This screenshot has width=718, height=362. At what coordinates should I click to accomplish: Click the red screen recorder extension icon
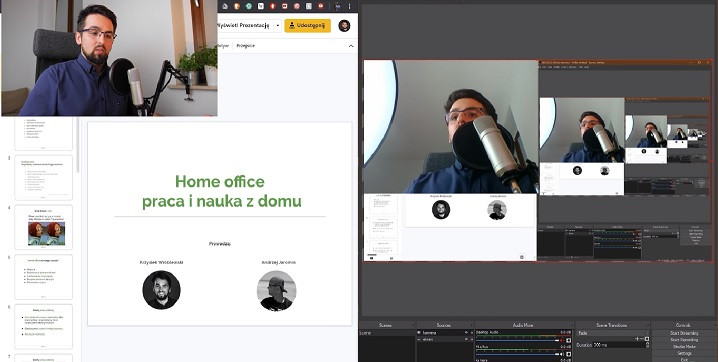tap(285, 6)
